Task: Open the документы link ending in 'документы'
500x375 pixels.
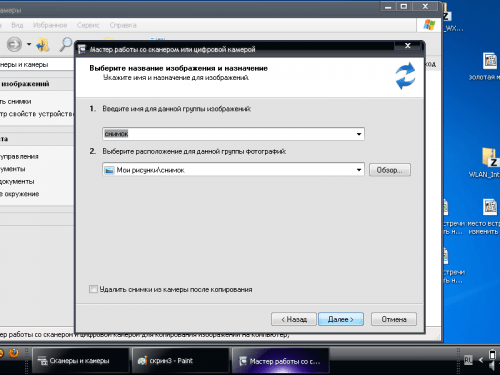Action: point(17,182)
